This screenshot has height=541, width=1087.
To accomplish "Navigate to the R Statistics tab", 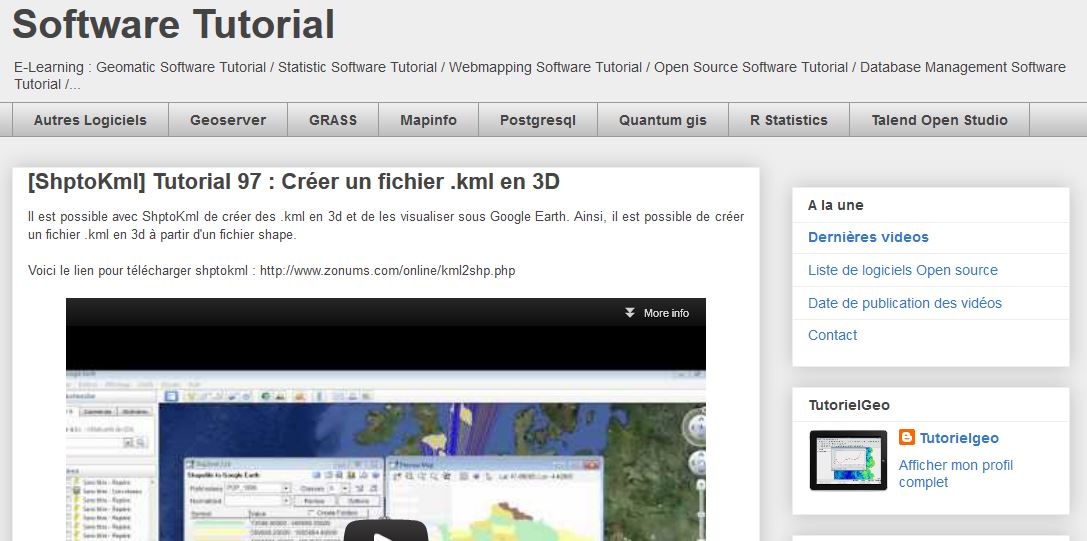I will click(788, 120).
